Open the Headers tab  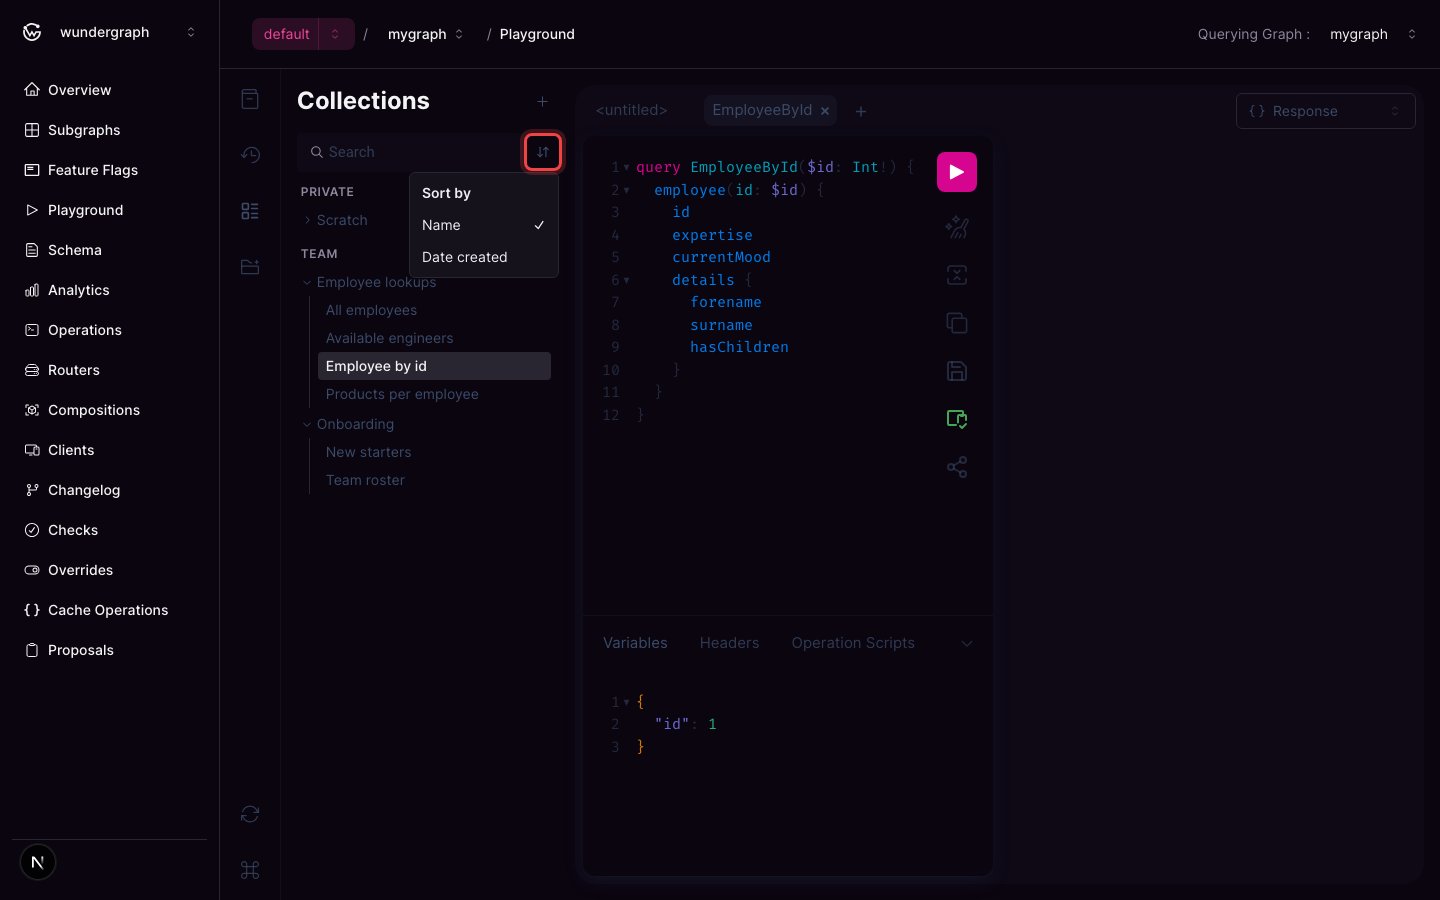[x=729, y=643]
